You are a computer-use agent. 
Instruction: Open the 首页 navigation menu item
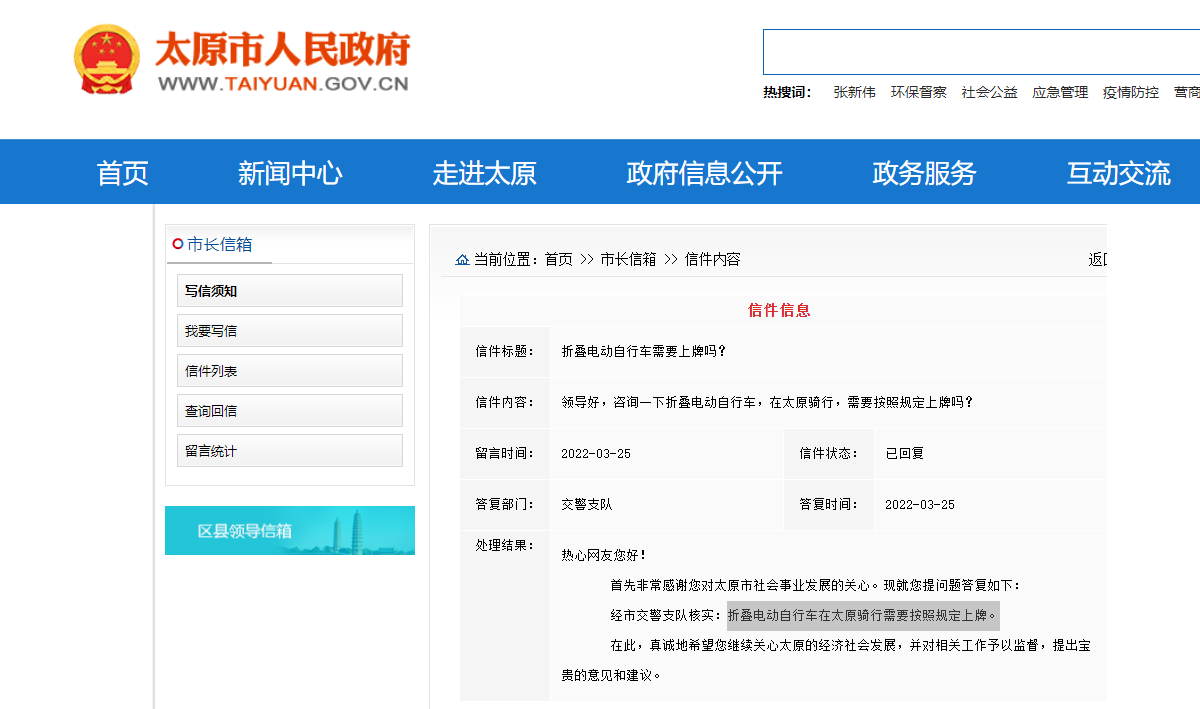coord(122,173)
